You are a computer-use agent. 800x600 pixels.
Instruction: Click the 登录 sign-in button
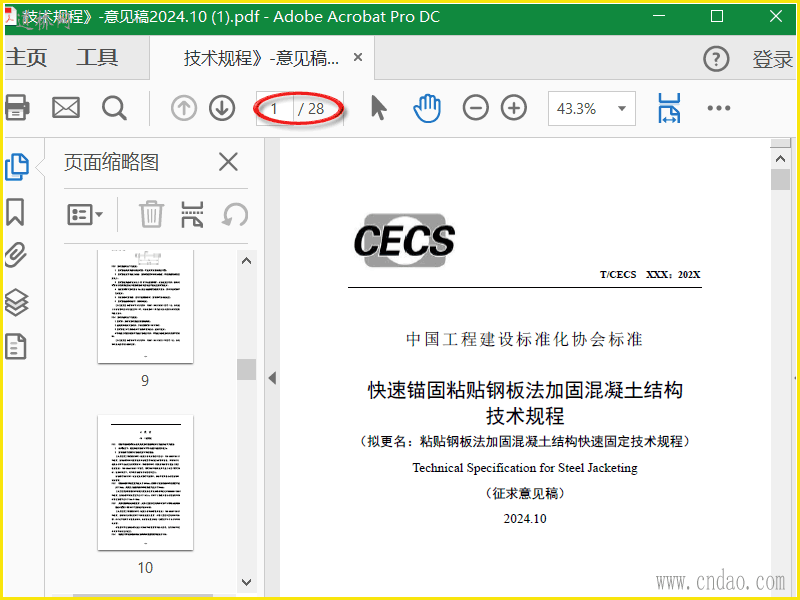click(772, 59)
